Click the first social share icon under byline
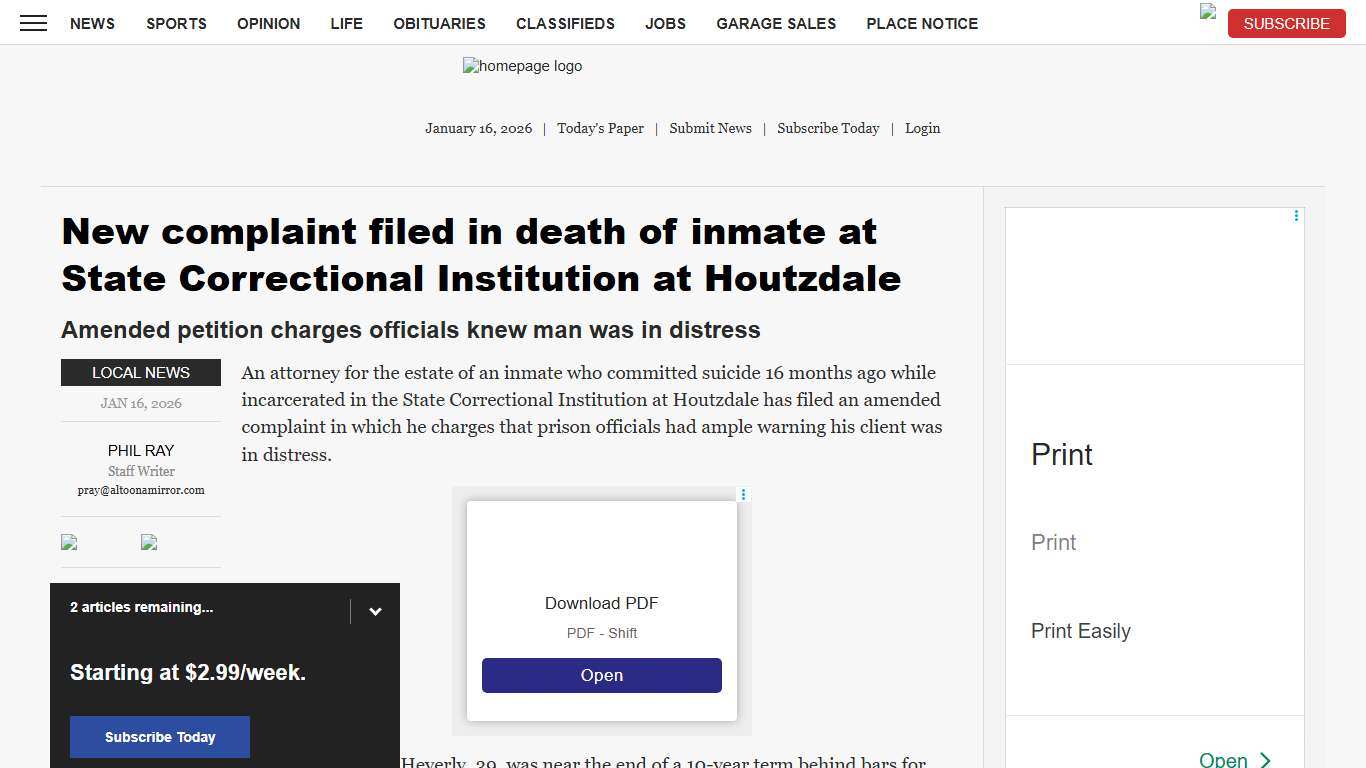The width and height of the screenshot is (1366, 768). [68, 542]
